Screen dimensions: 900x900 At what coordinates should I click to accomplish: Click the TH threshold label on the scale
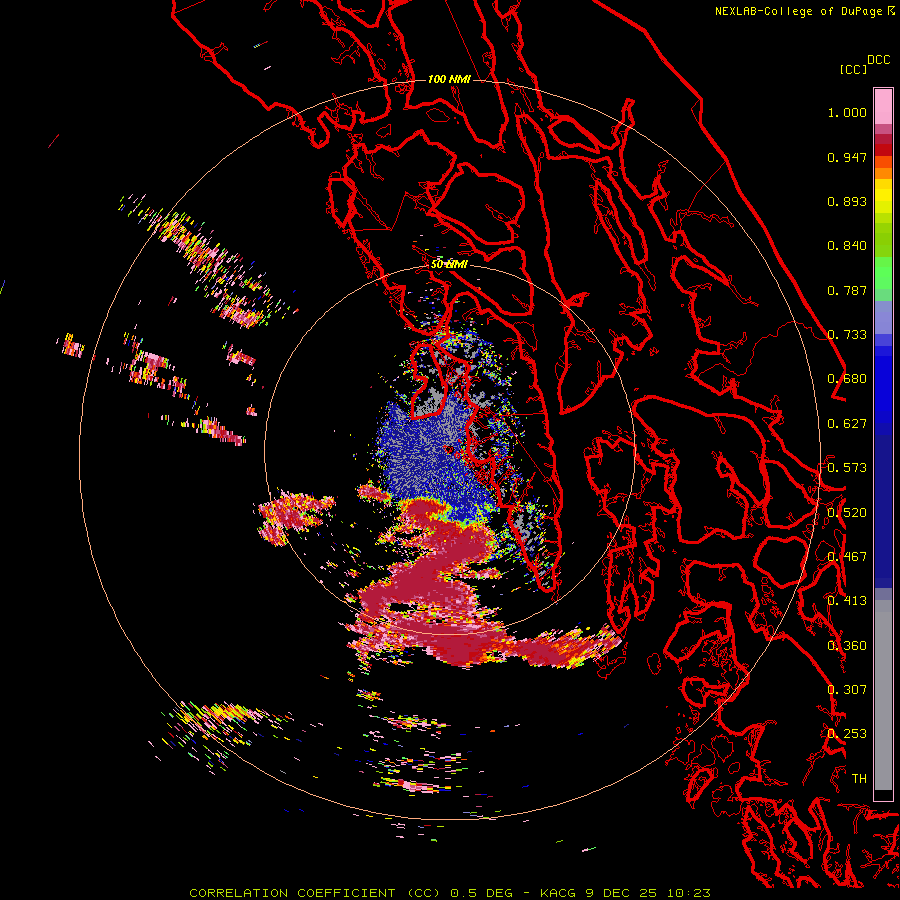[x=859, y=779]
